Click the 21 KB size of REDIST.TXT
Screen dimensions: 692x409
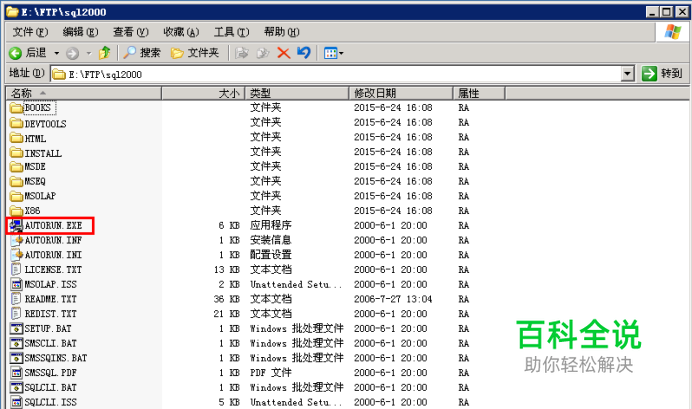(226, 314)
